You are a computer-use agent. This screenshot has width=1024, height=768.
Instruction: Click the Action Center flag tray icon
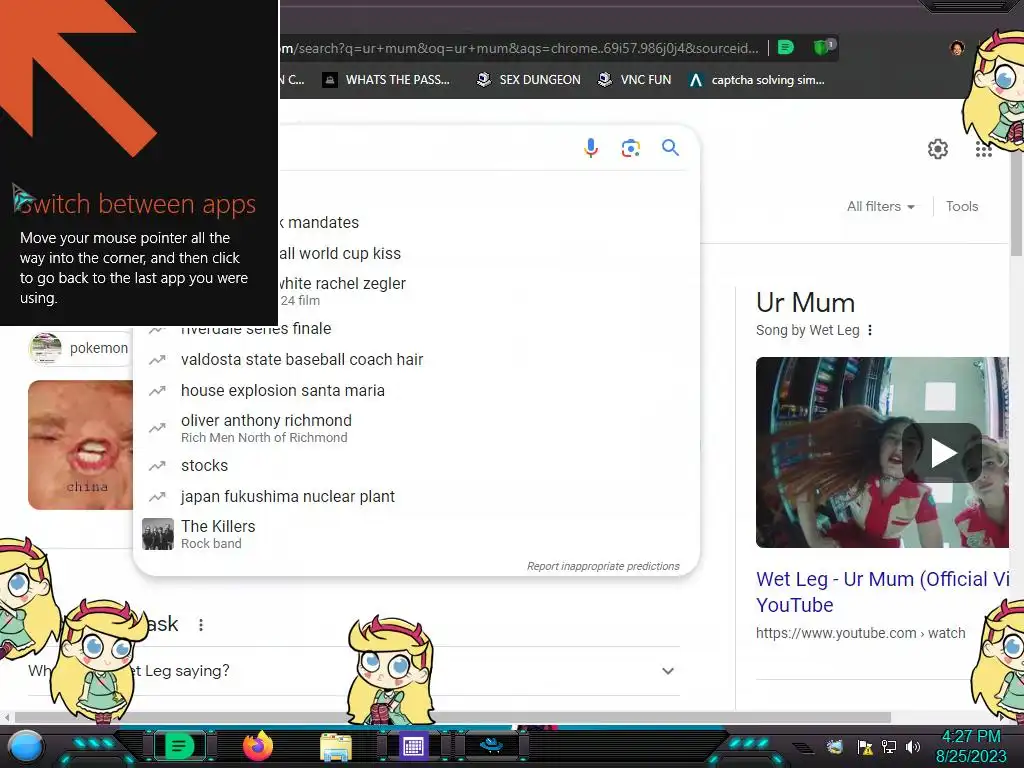tap(865, 747)
